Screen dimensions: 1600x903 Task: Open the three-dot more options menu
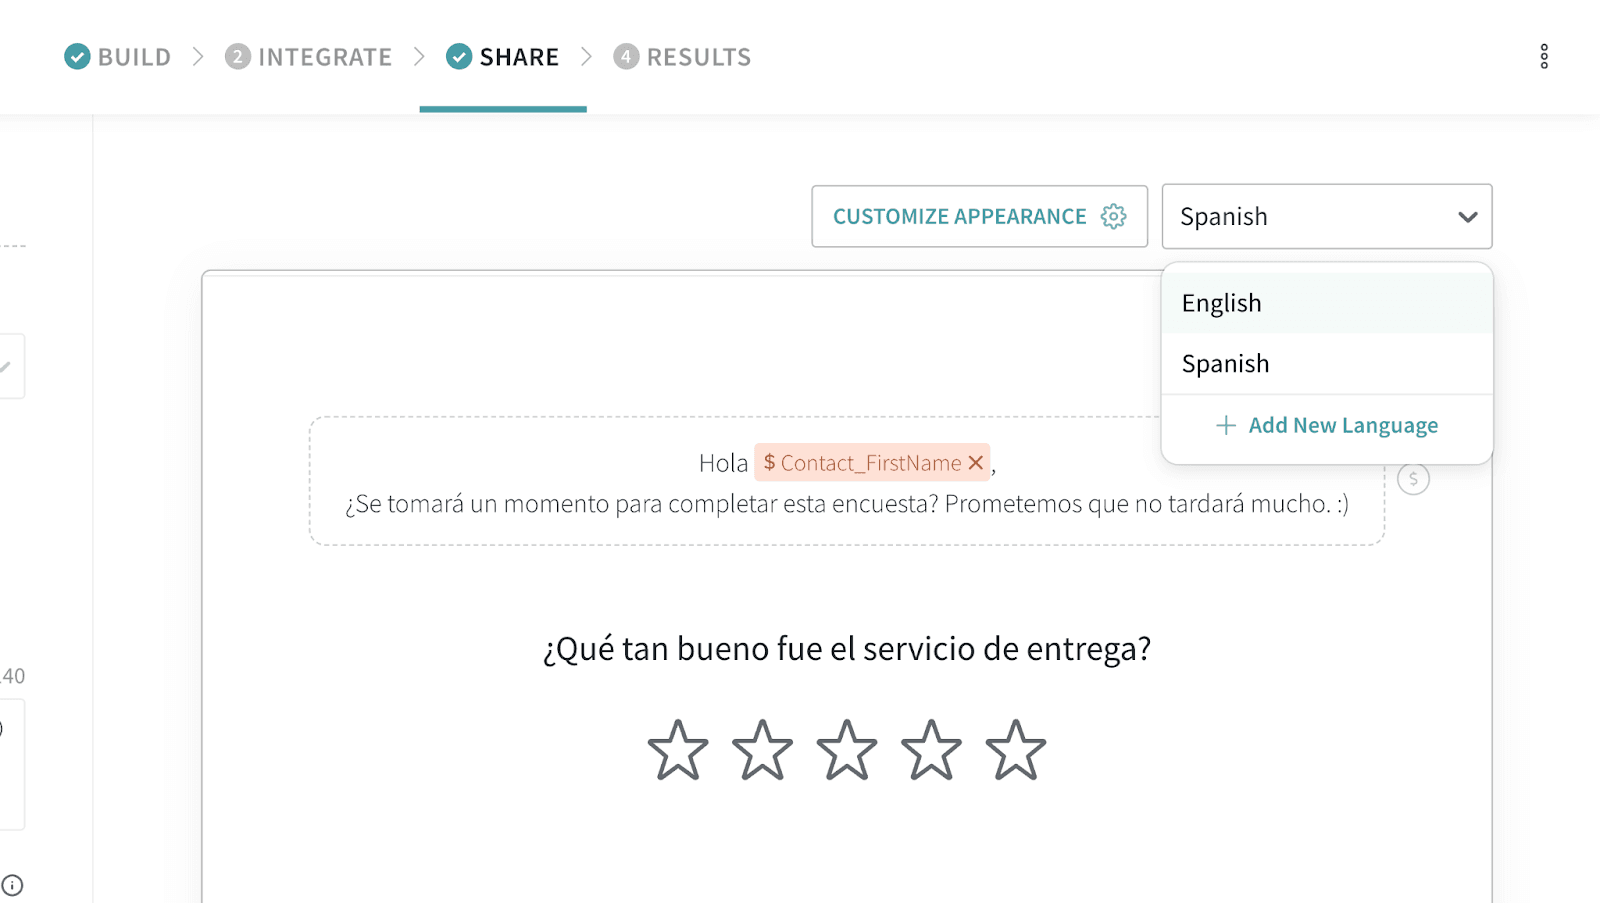[x=1544, y=57]
